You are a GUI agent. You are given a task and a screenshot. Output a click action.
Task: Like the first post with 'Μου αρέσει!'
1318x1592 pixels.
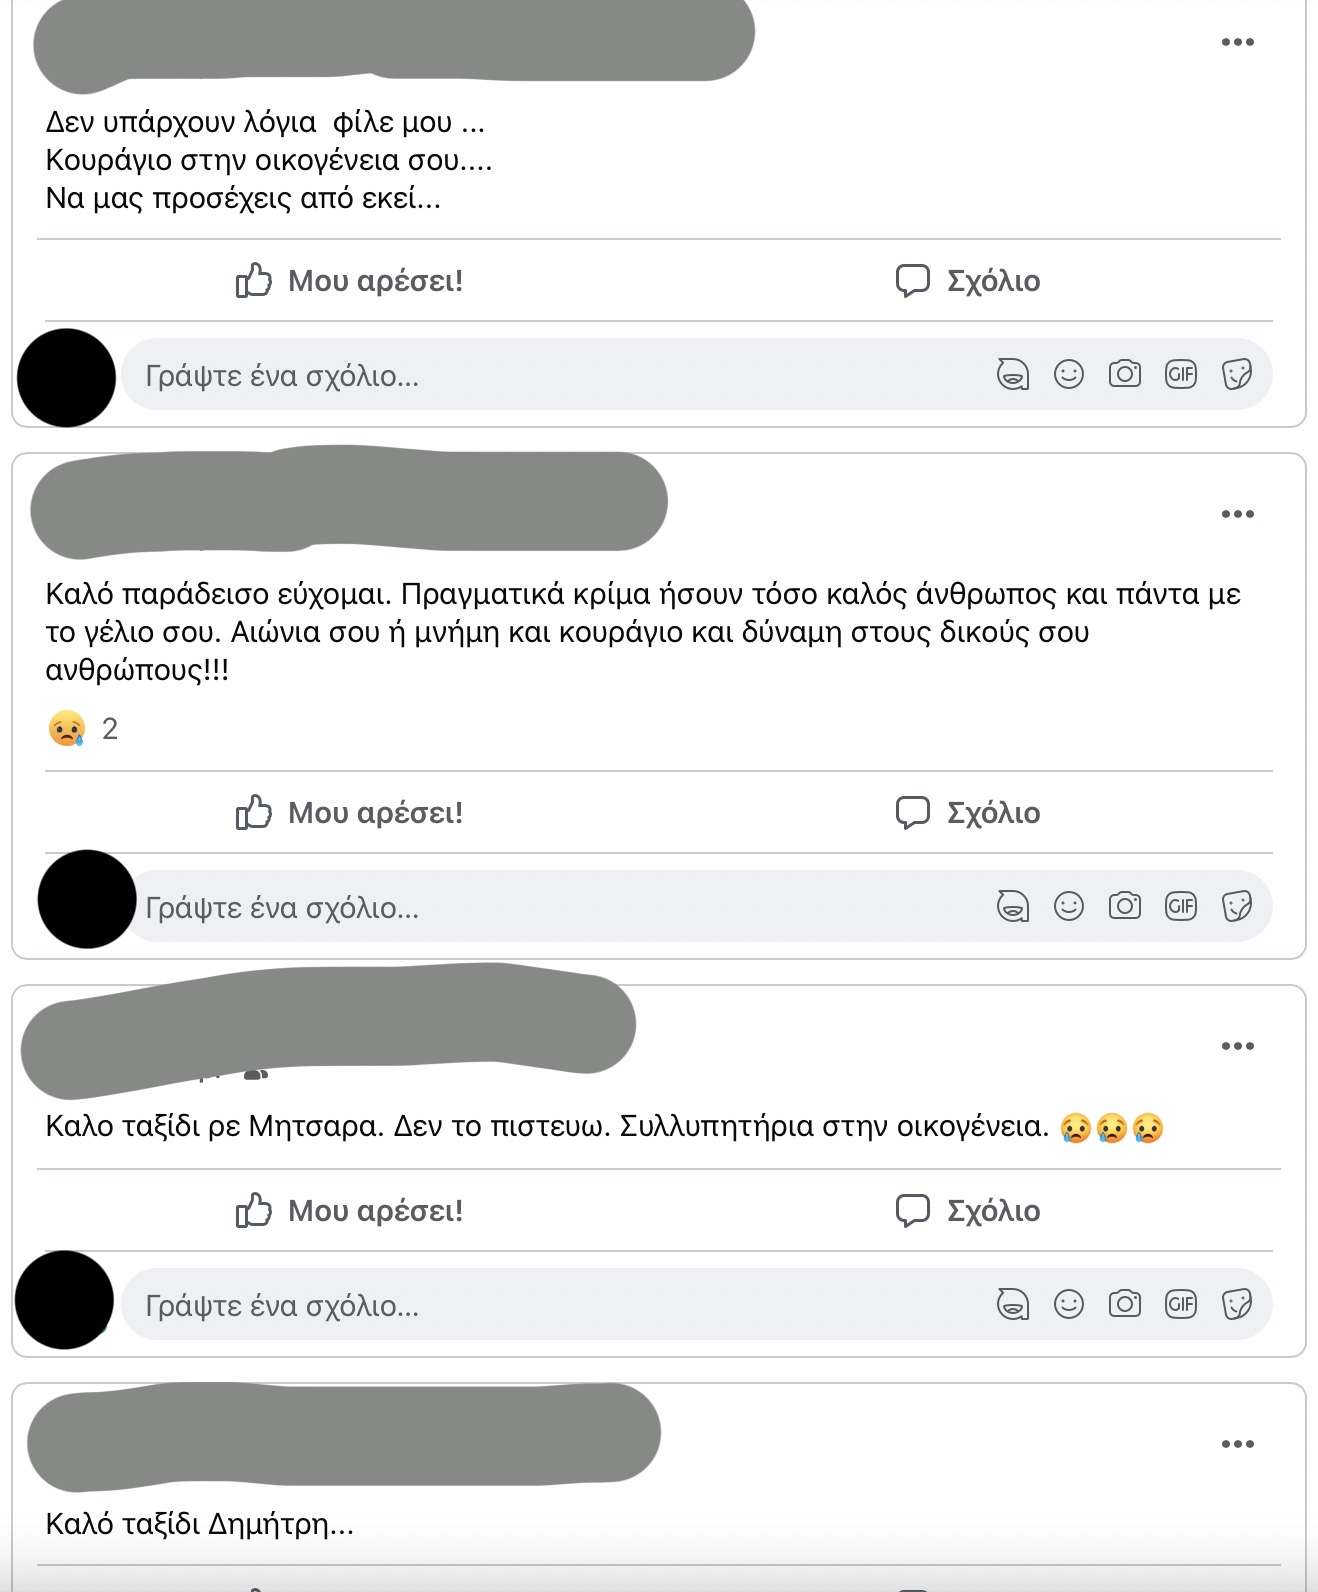pyautogui.click(x=349, y=281)
